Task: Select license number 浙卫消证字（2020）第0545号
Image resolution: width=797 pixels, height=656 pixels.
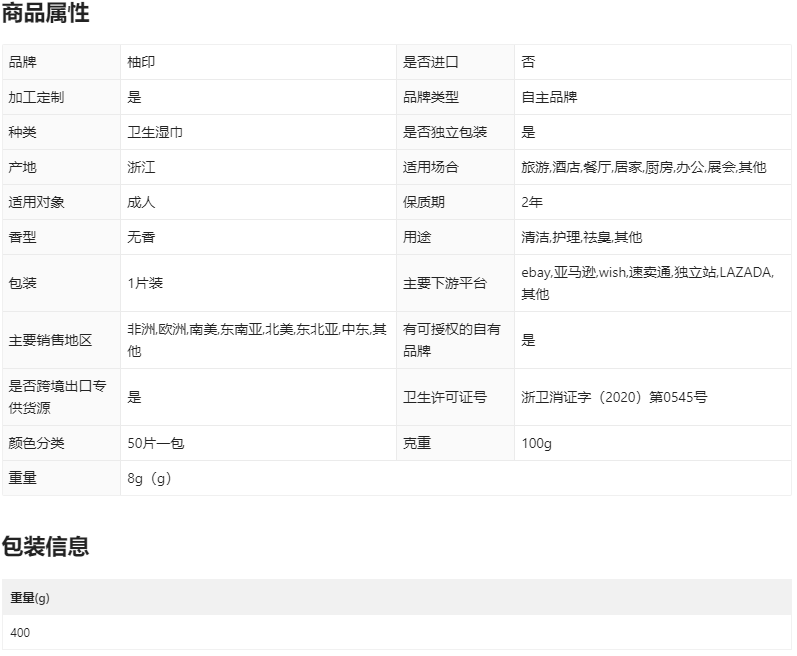Action: [x=614, y=397]
